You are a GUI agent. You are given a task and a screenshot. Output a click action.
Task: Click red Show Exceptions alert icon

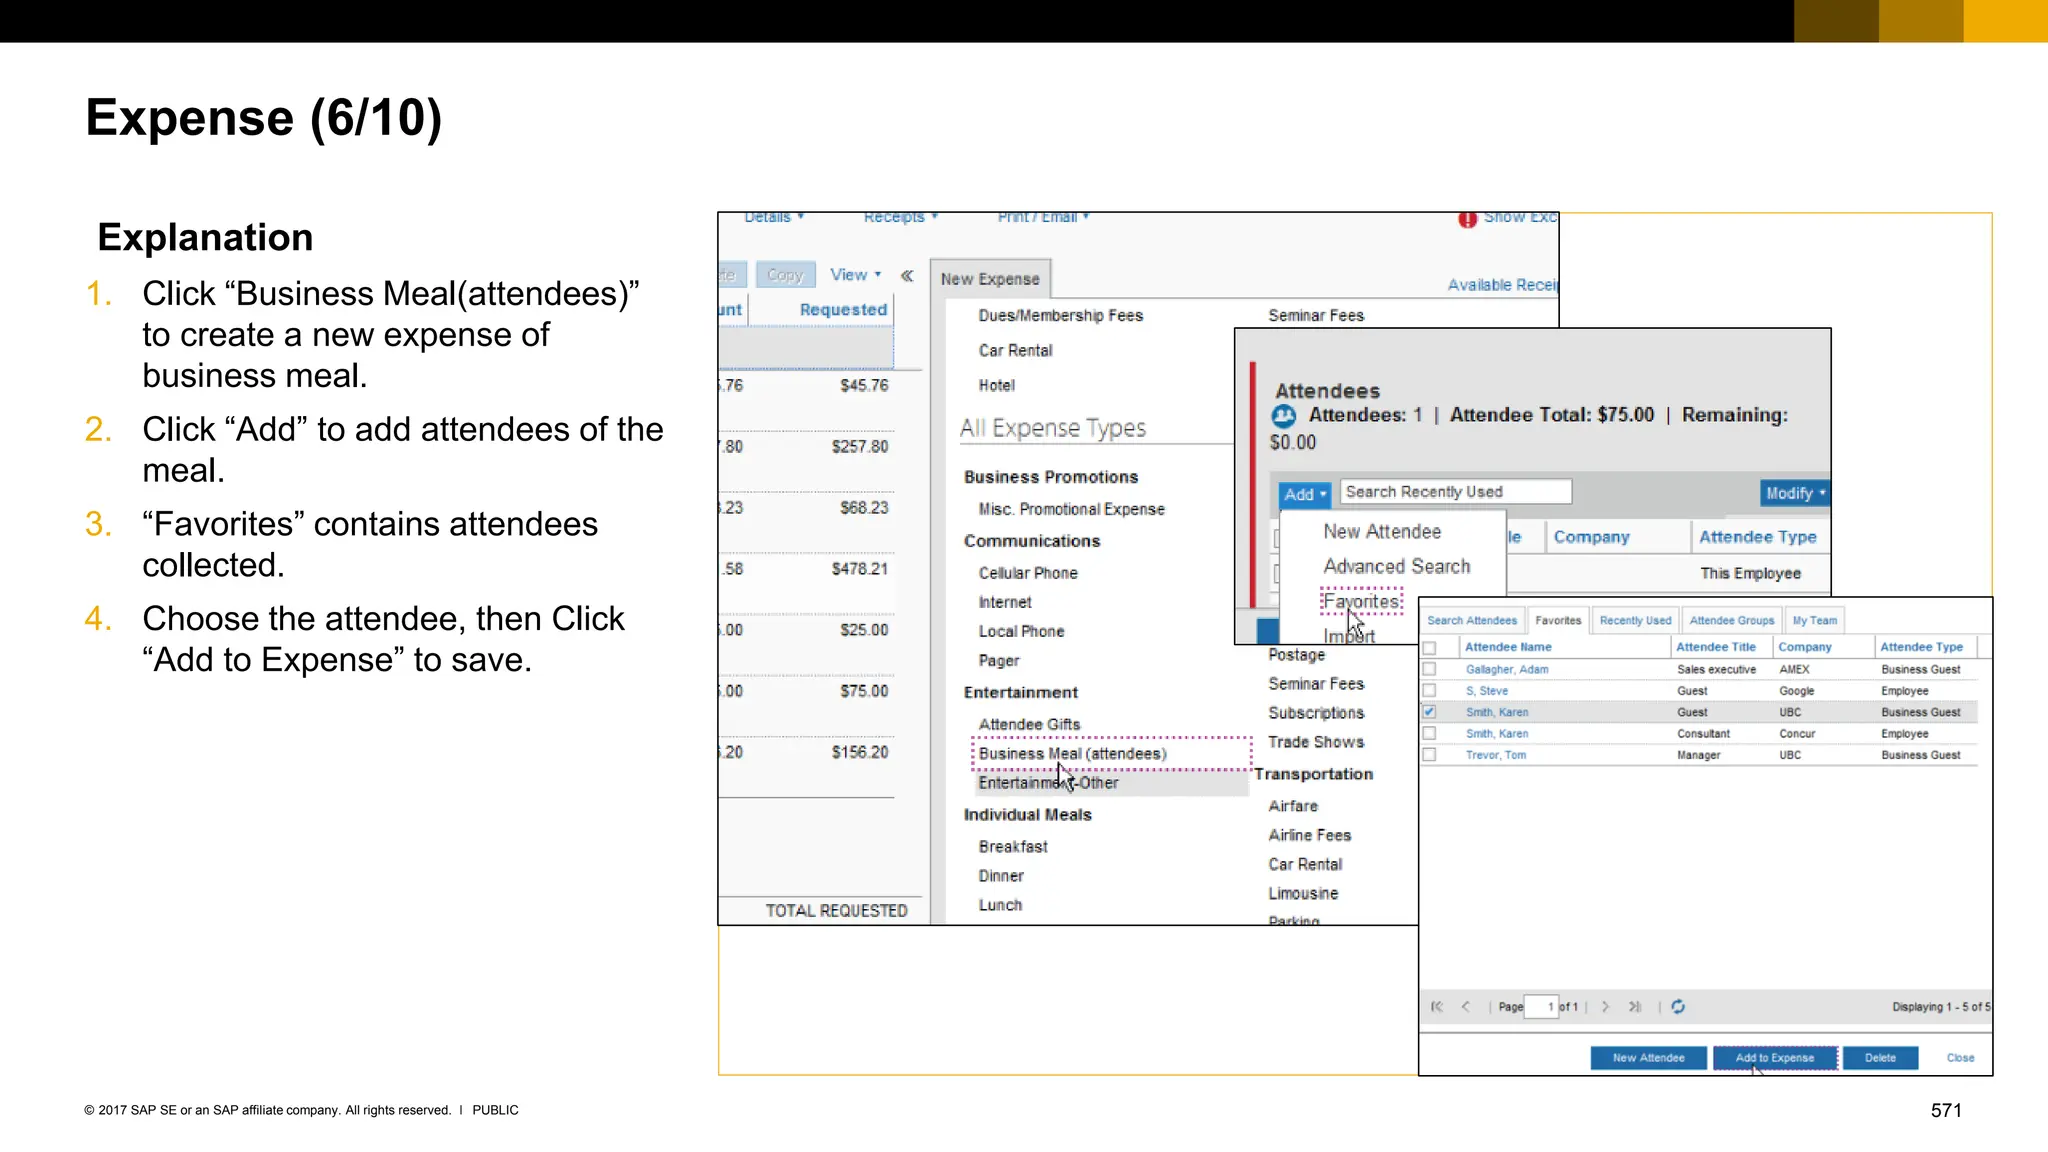(x=1467, y=219)
